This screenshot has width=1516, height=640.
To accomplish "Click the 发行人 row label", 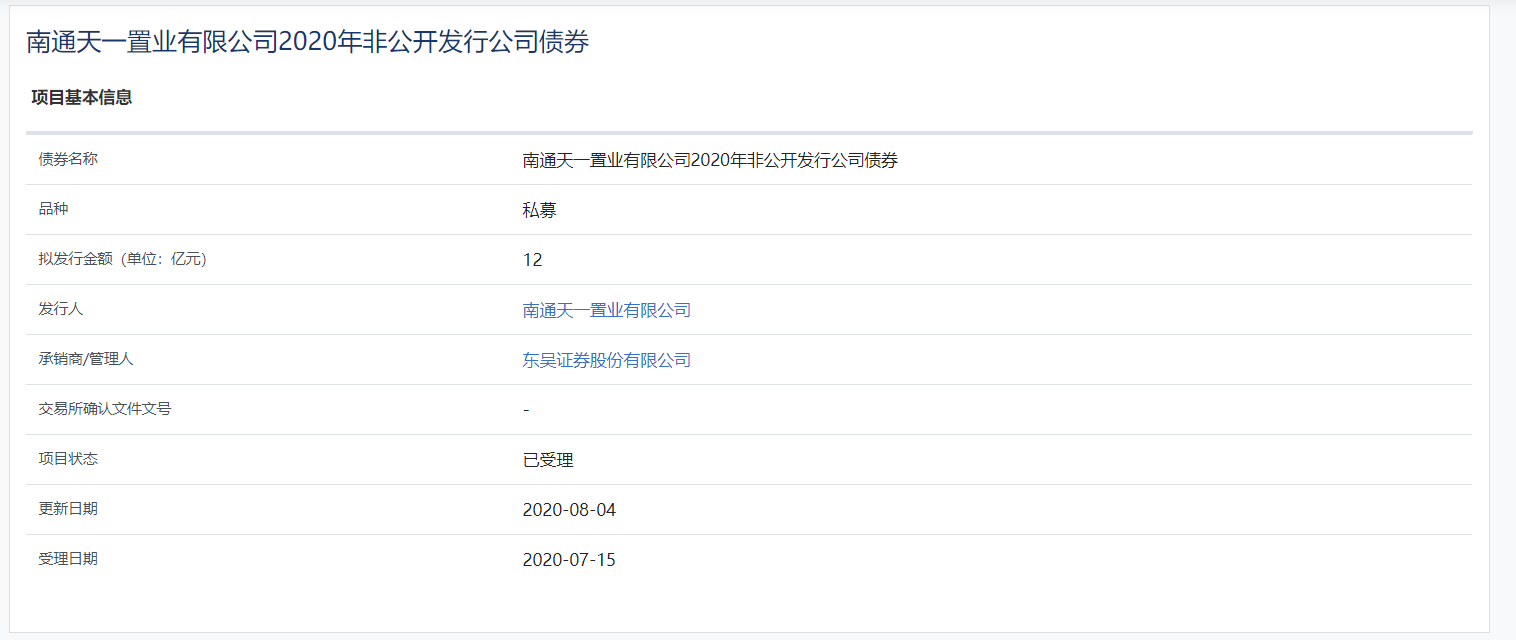I will tap(60, 309).
